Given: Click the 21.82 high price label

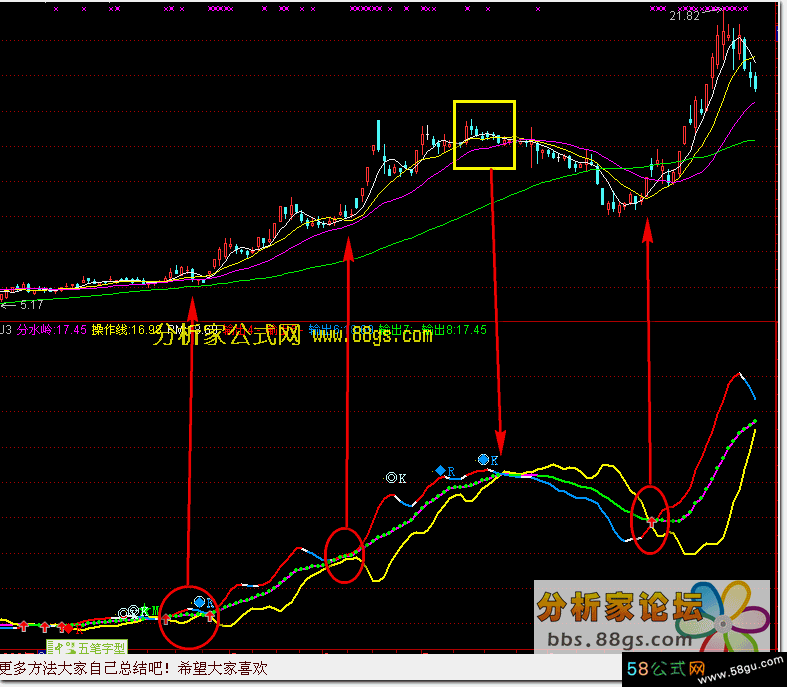Looking at the screenshot, I should point(684,16).
